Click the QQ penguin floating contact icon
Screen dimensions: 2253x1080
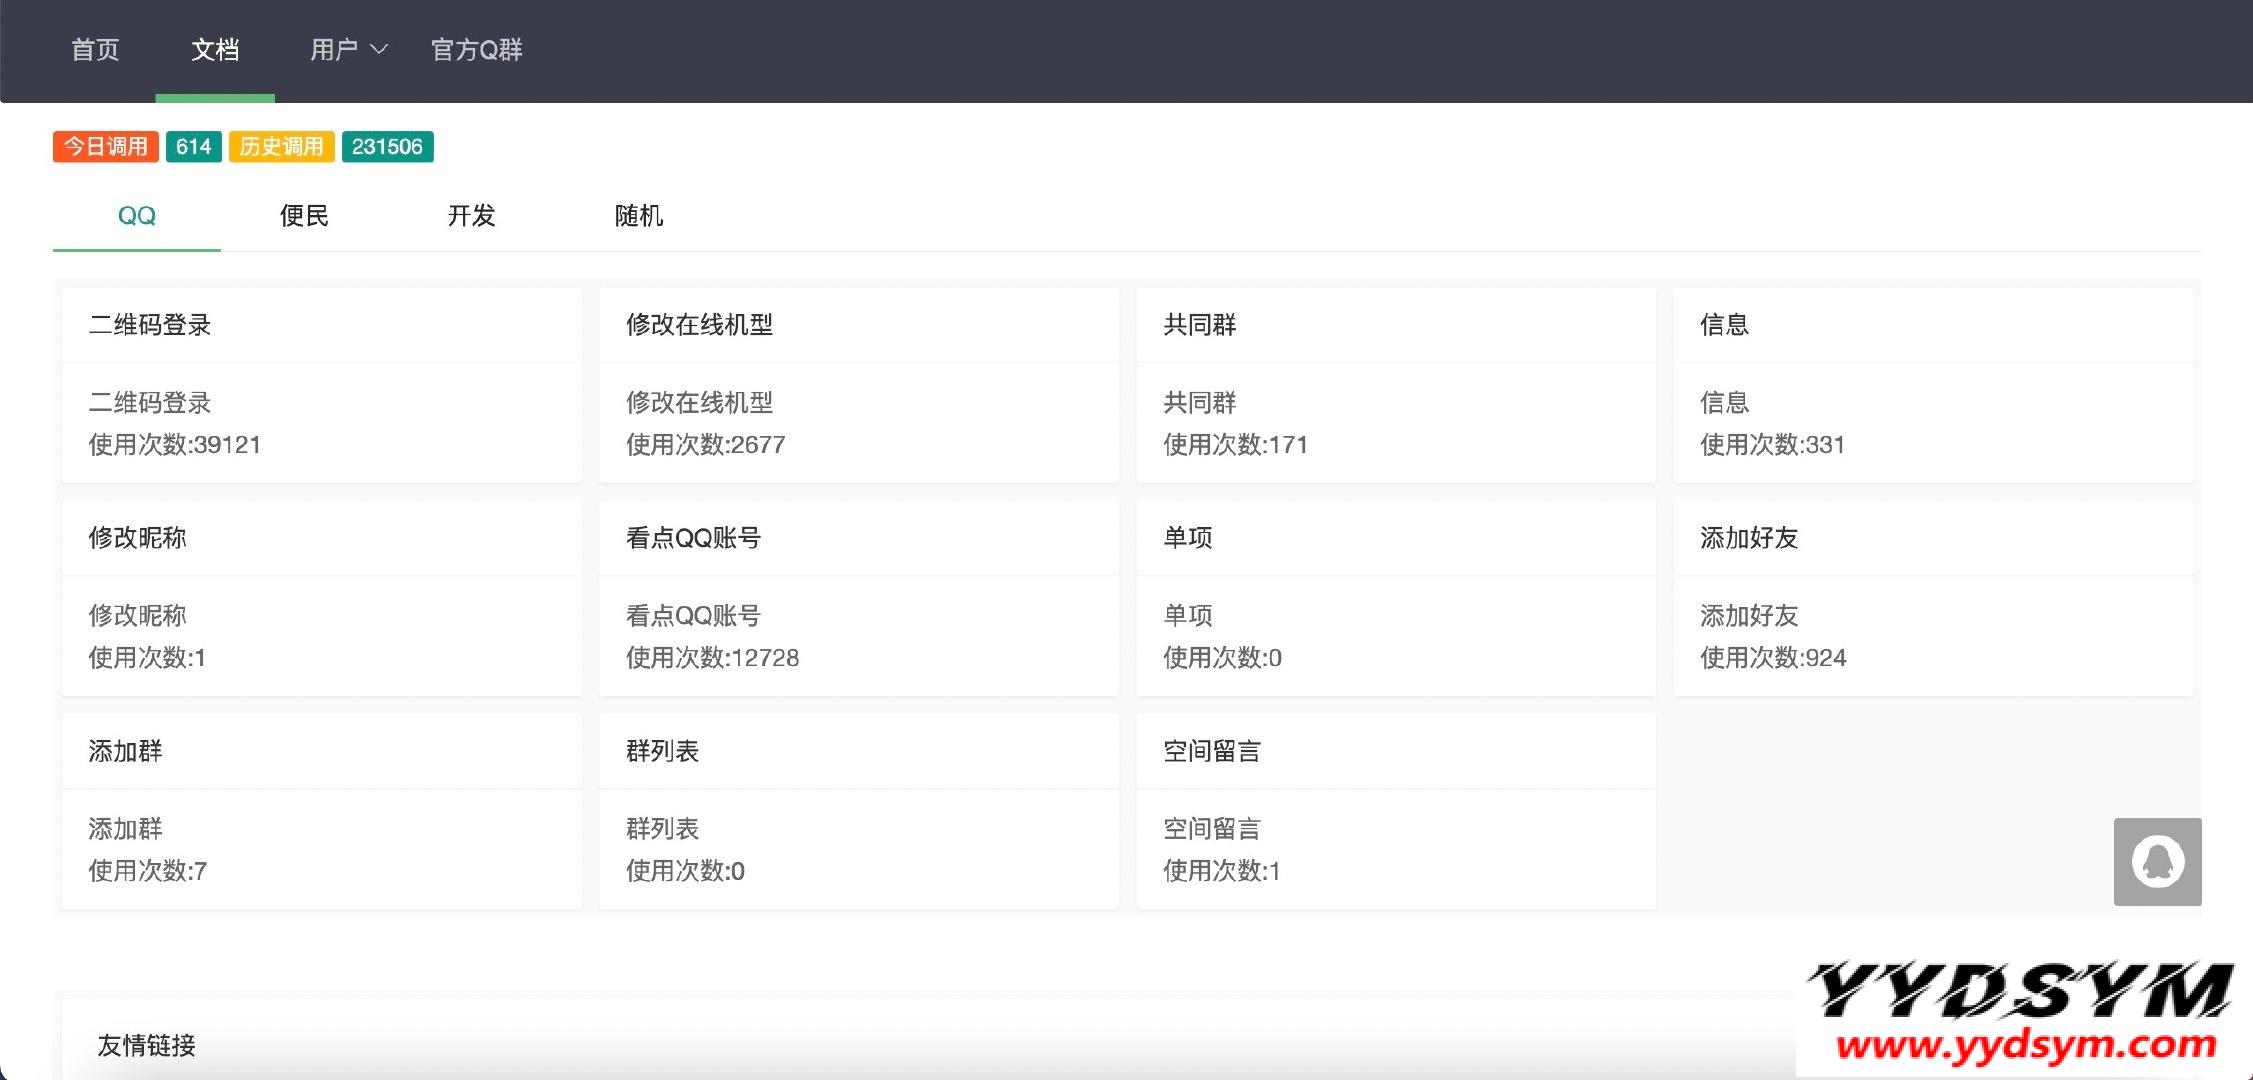click(2157, 861)
